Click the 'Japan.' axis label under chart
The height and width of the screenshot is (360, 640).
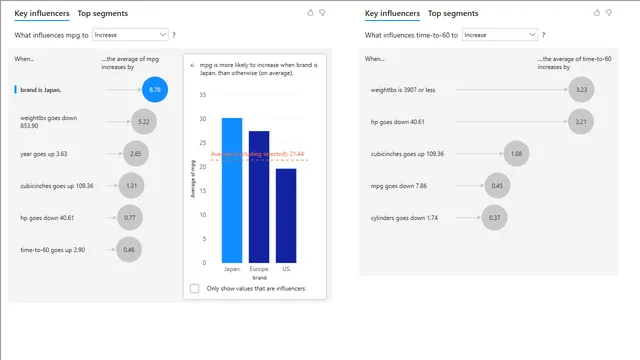[x=232, y=269]
